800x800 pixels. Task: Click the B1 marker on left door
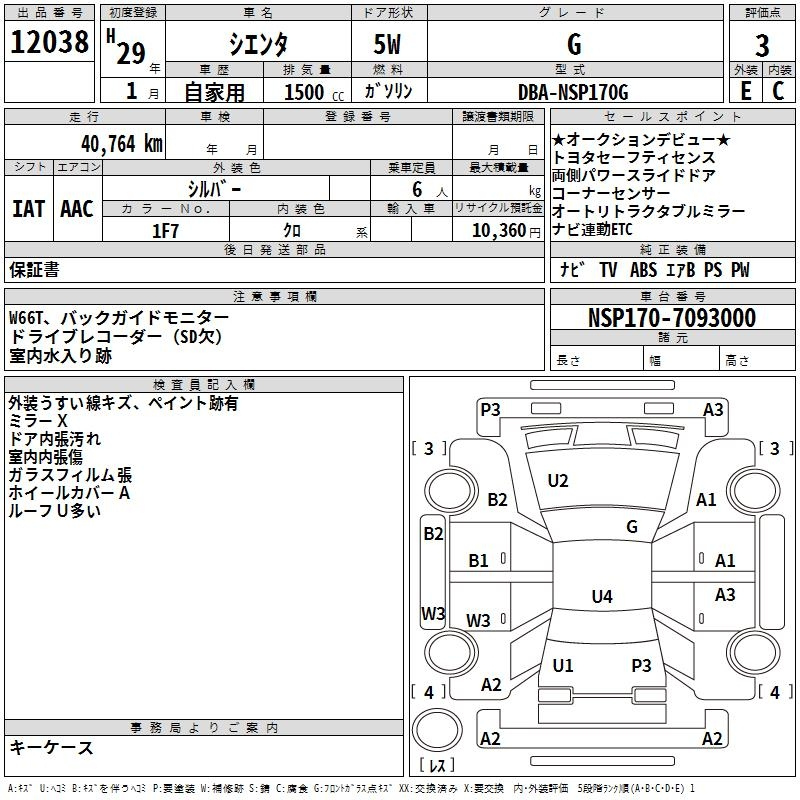(x=479, y=561)
